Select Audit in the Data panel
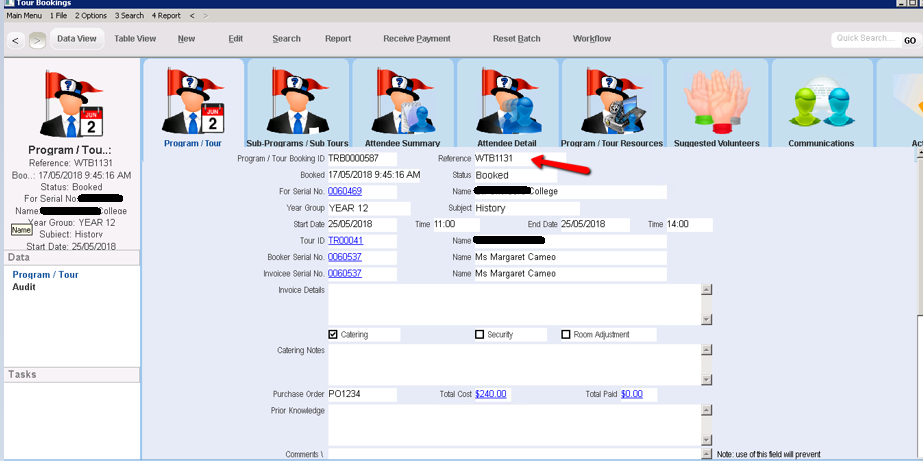Viewport: 923px width, 461px height. tap(24, 287)
